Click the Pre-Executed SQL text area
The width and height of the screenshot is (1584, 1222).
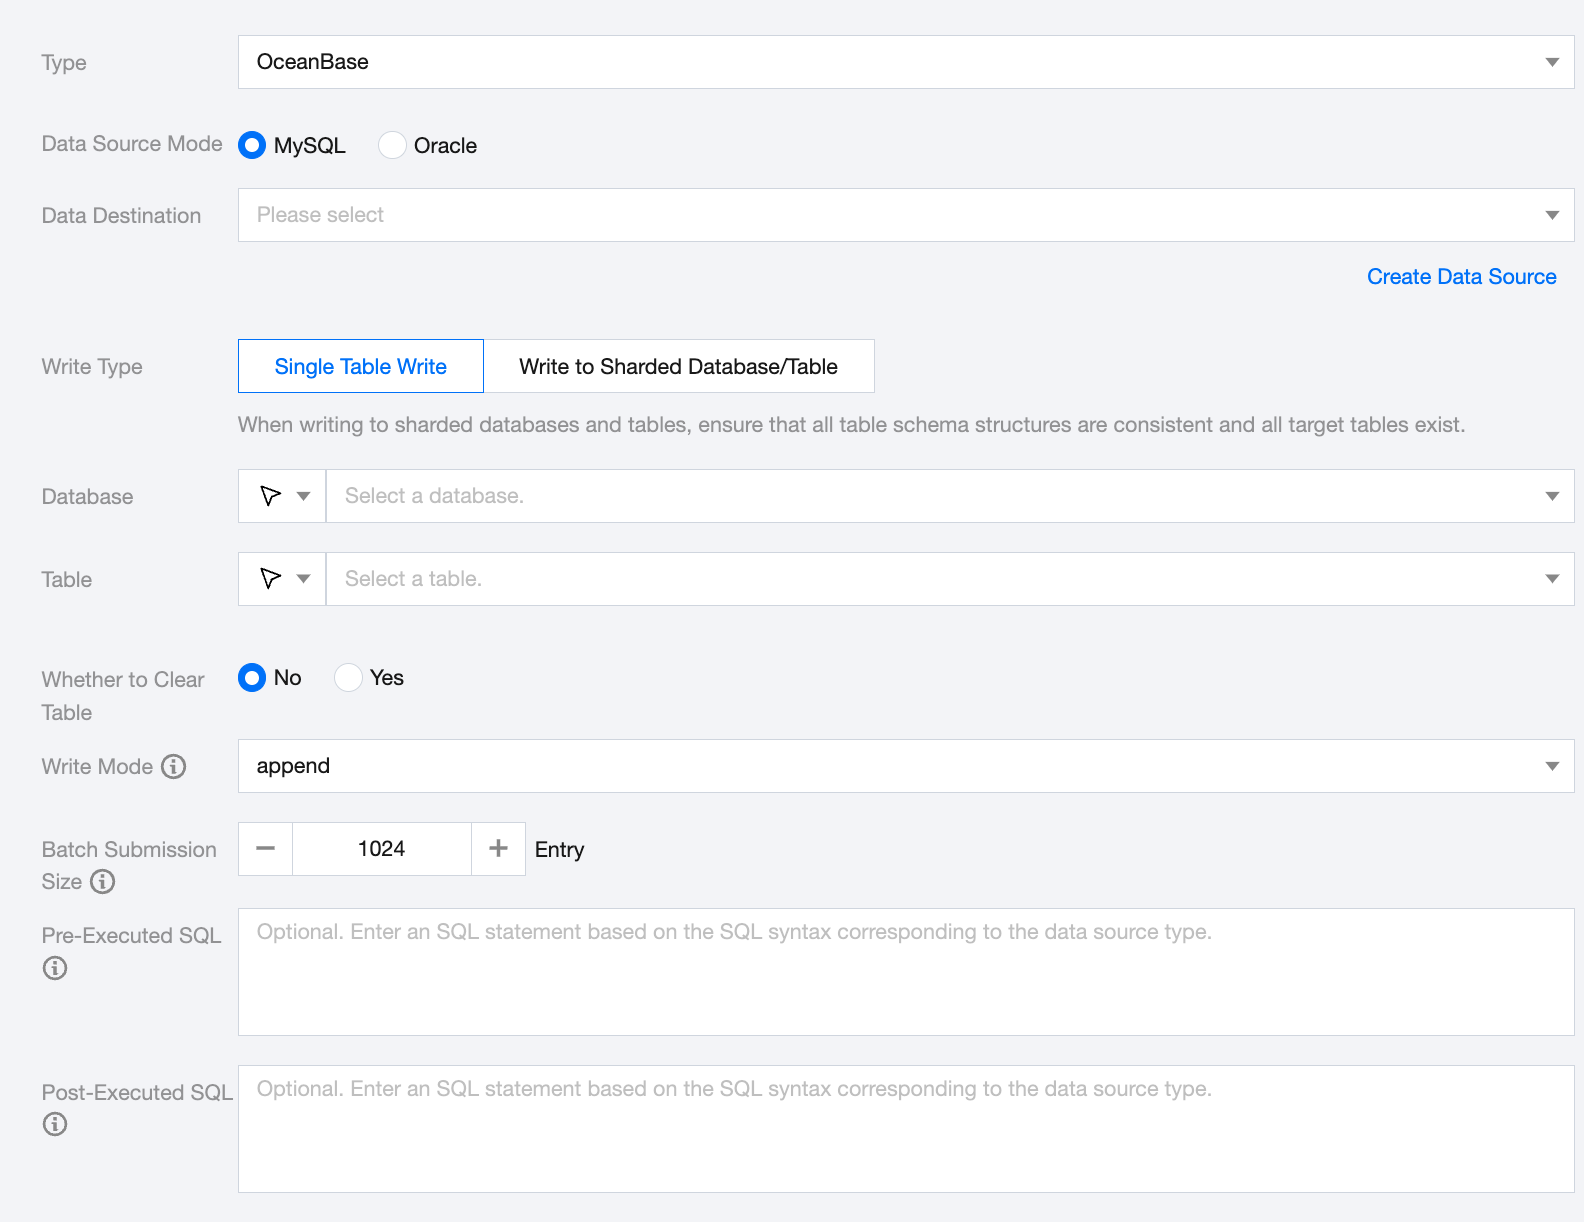click(905, 972)
